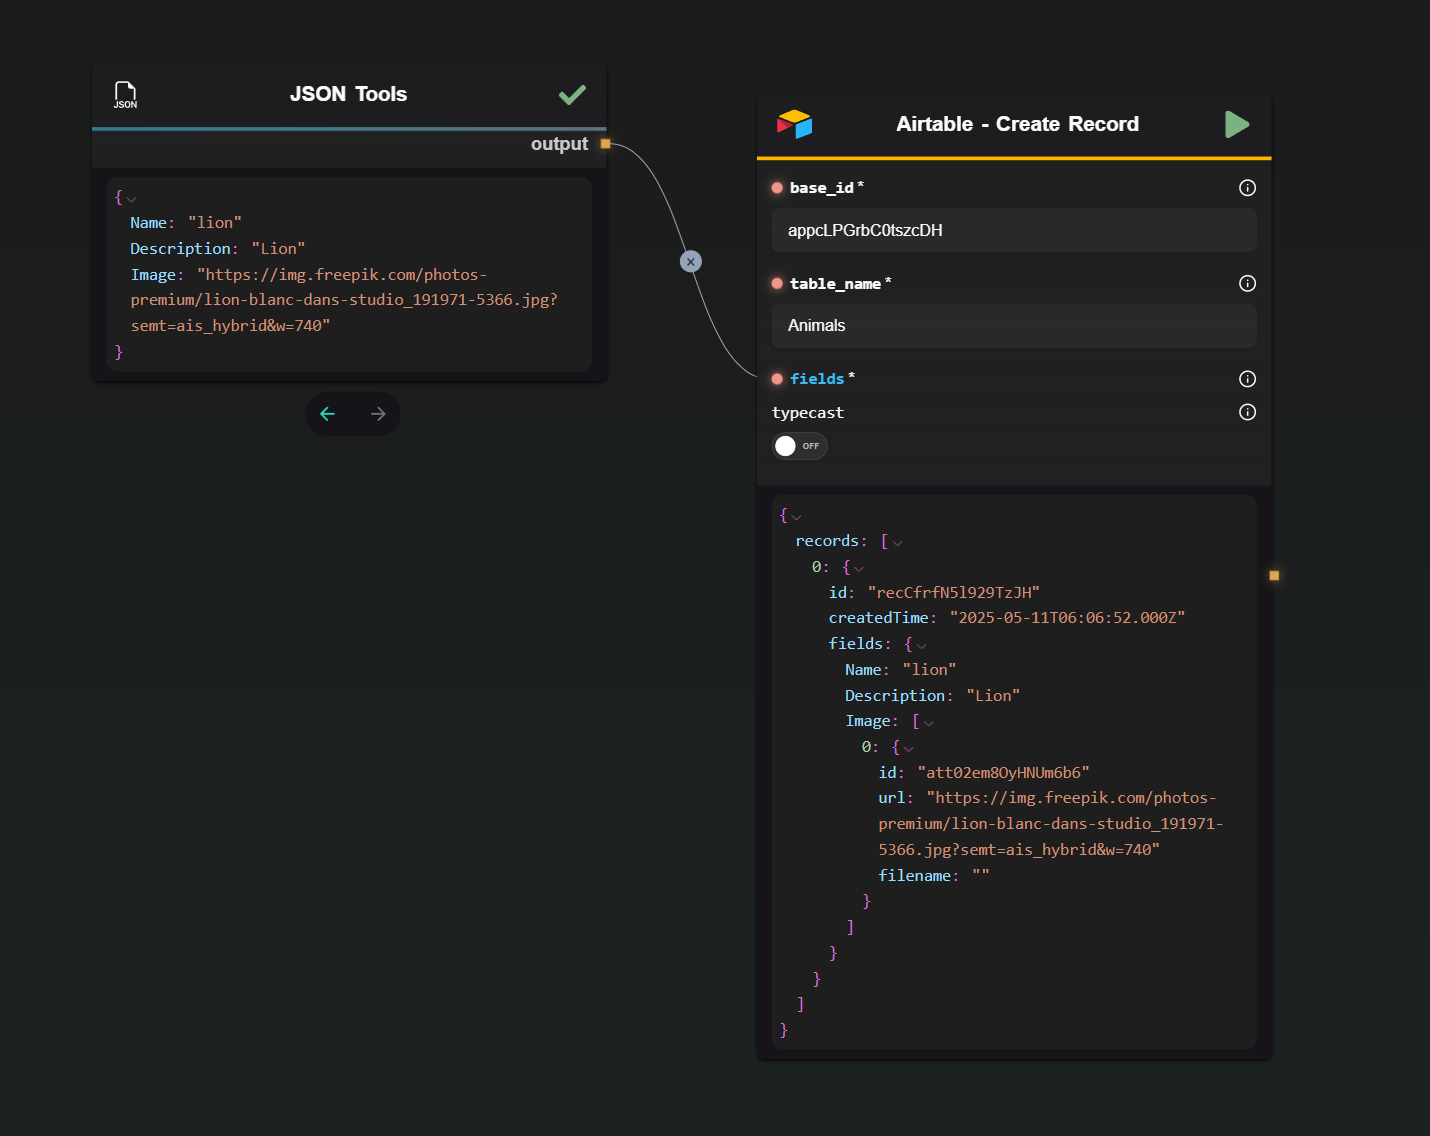Click the table_name input connector dot
The width and height of the screenshot is (1430, 1136).
[x=777, y=284]
